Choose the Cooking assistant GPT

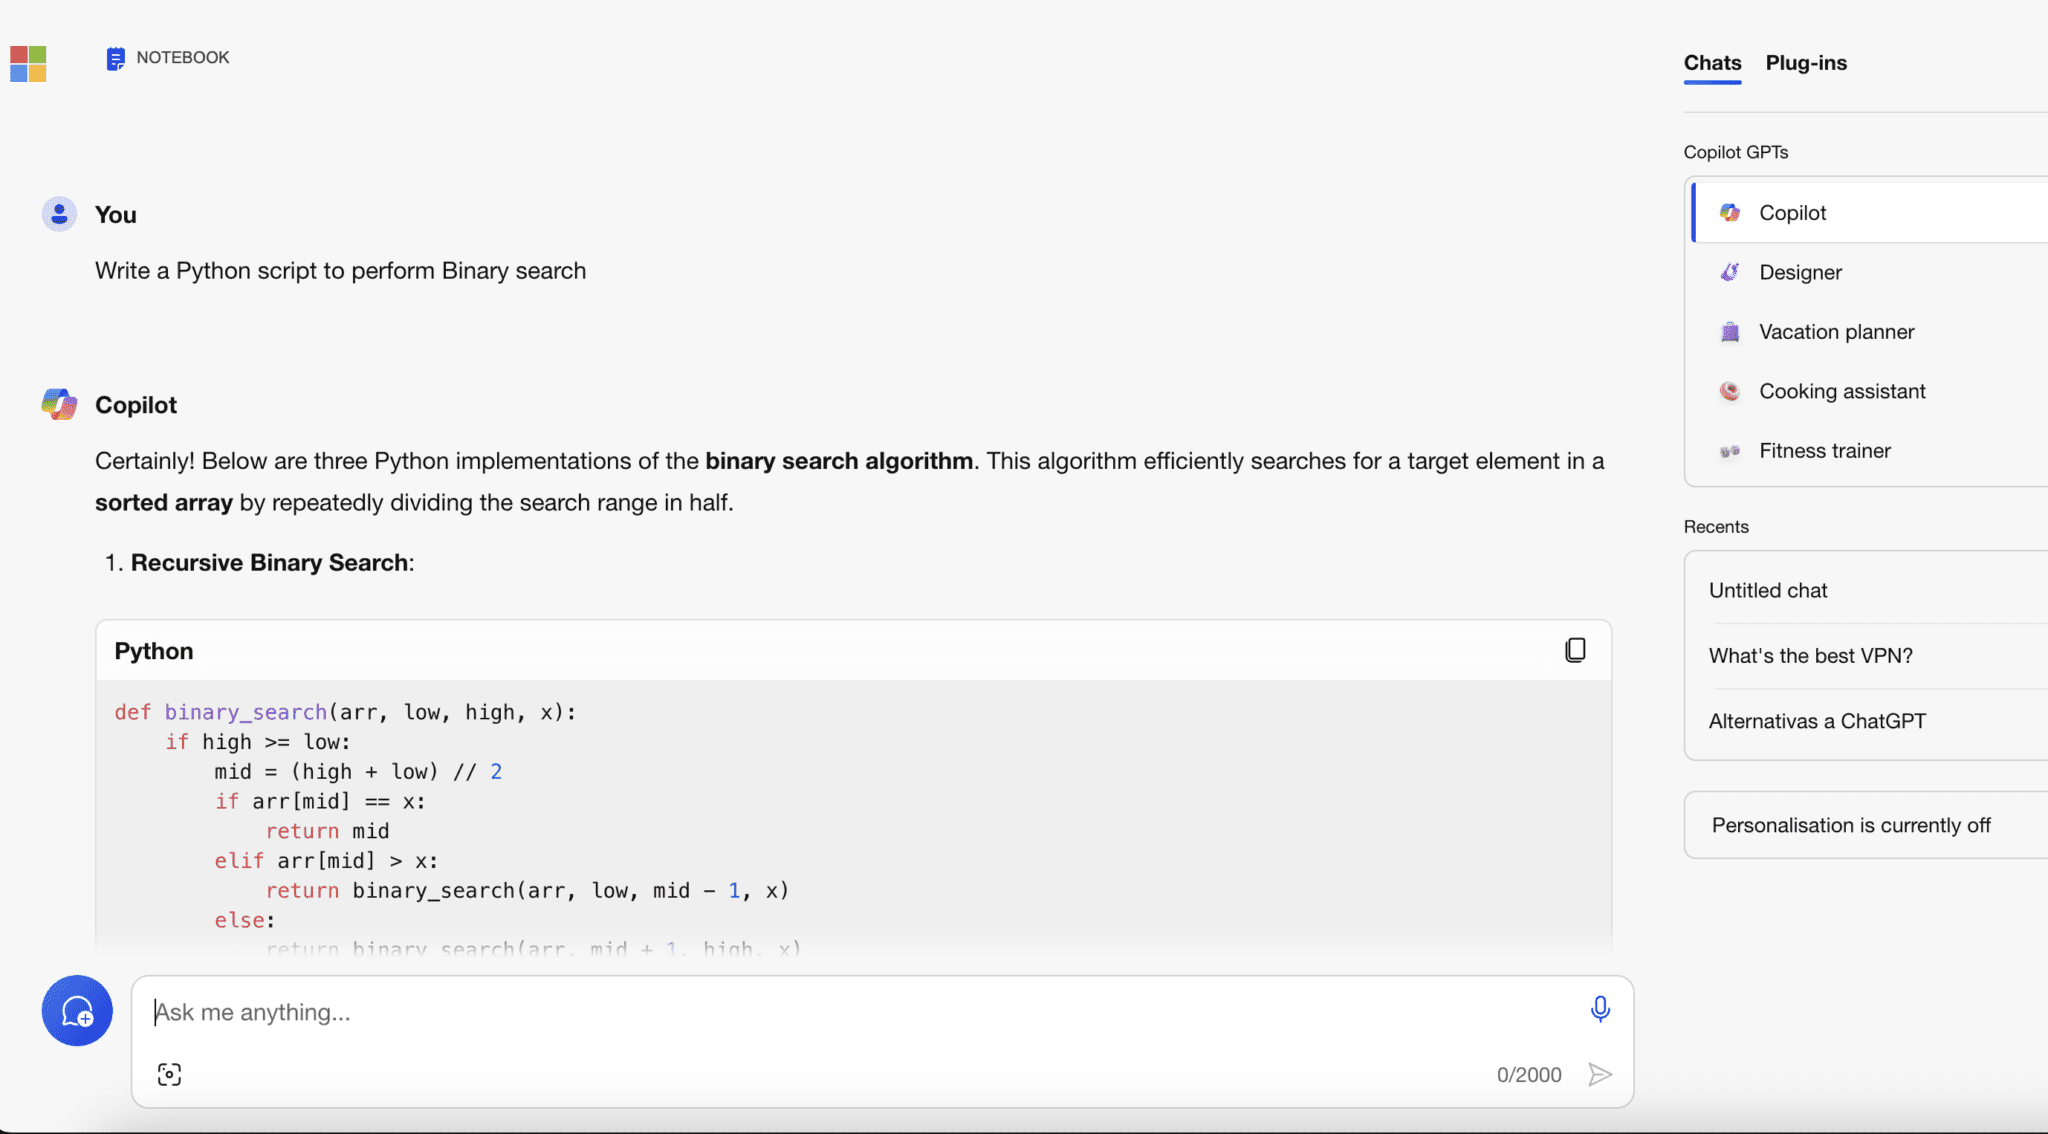coord(1842,391)
